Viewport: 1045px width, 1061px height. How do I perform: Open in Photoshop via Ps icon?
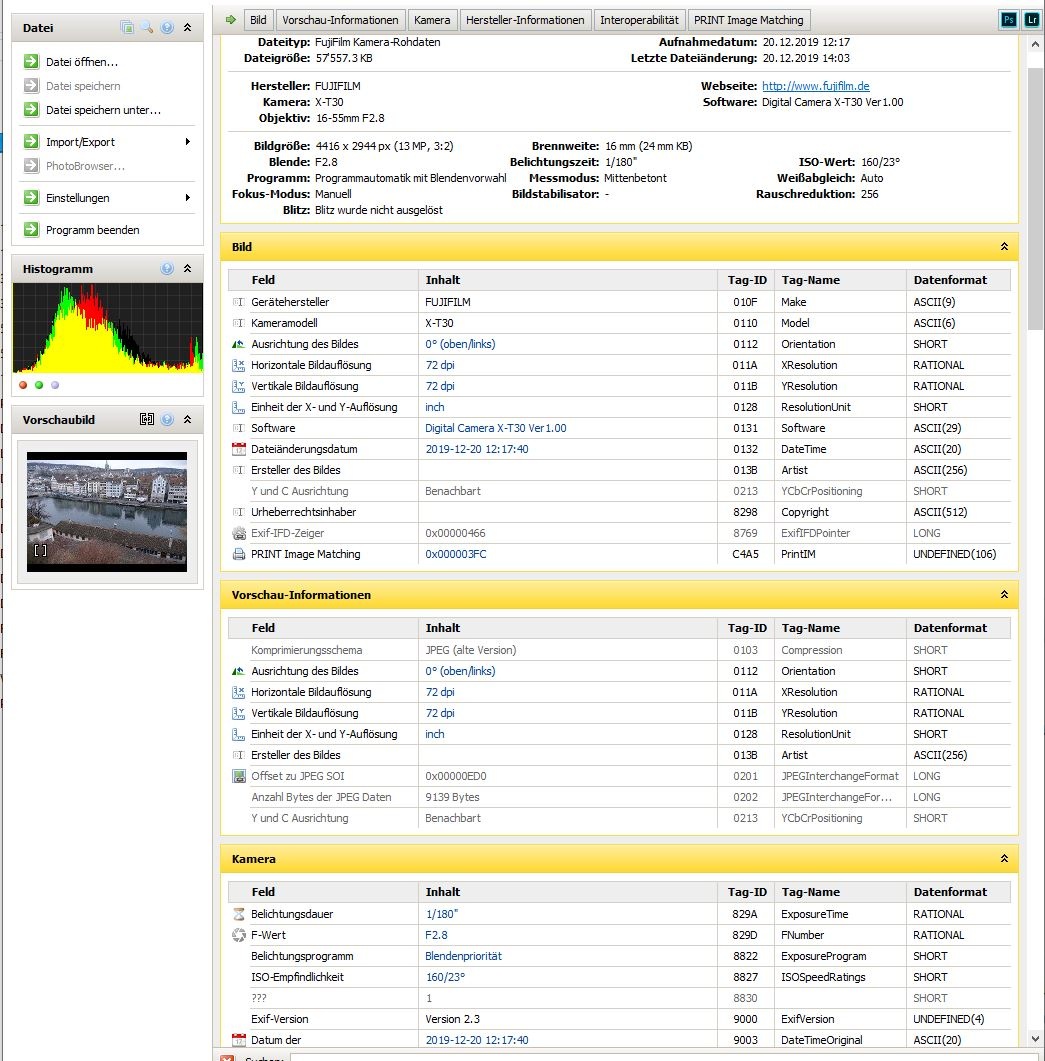click(x=1008, y=20)
